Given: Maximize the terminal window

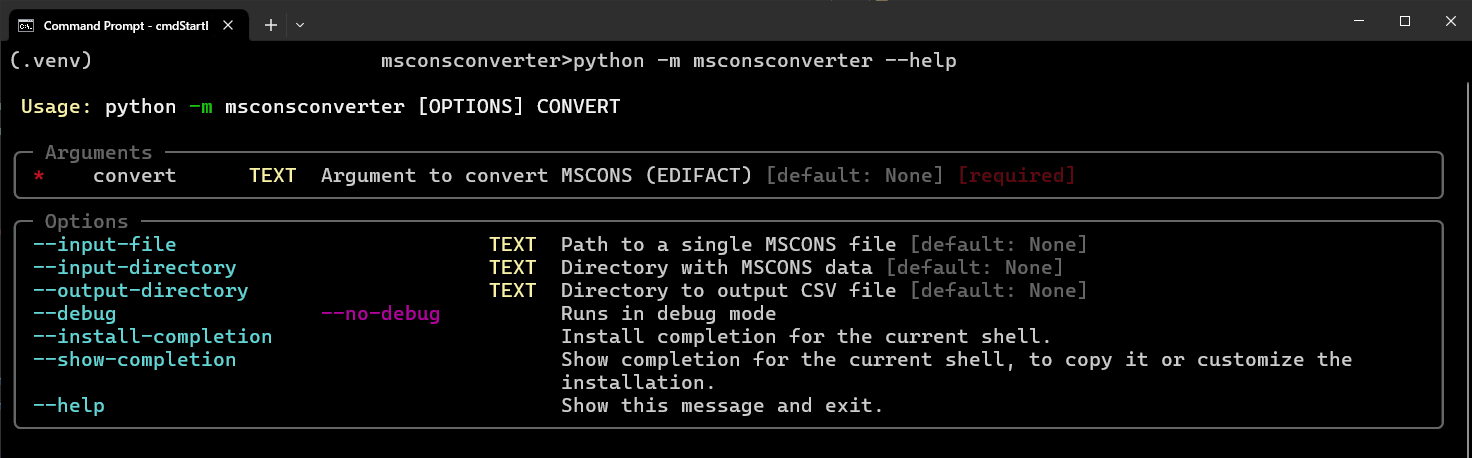Looking at the screenshot, I should [1404, 21].
